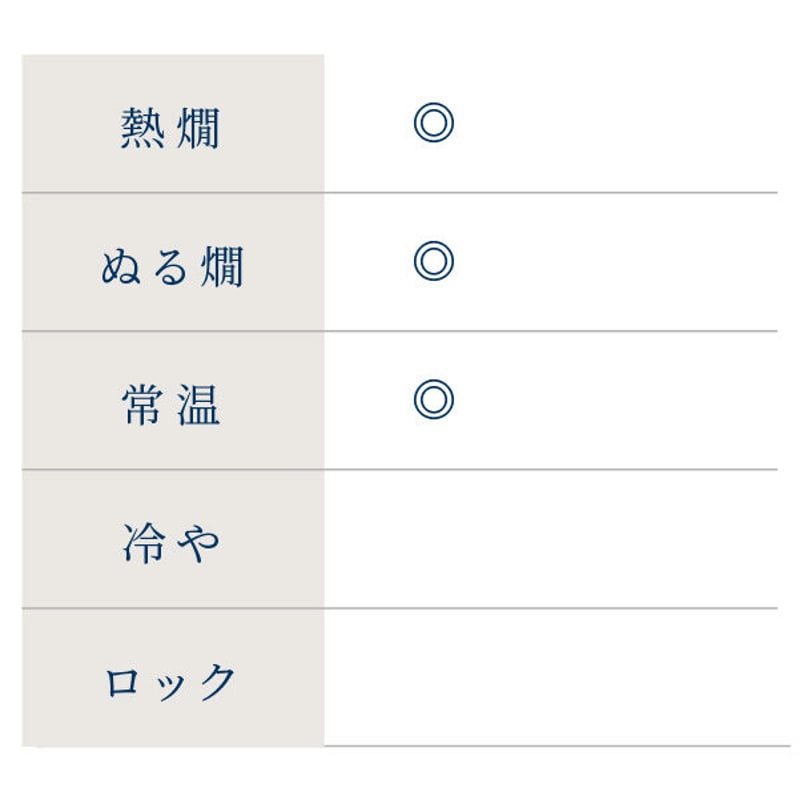Click the 熱 kanji character

coord(142,128)
